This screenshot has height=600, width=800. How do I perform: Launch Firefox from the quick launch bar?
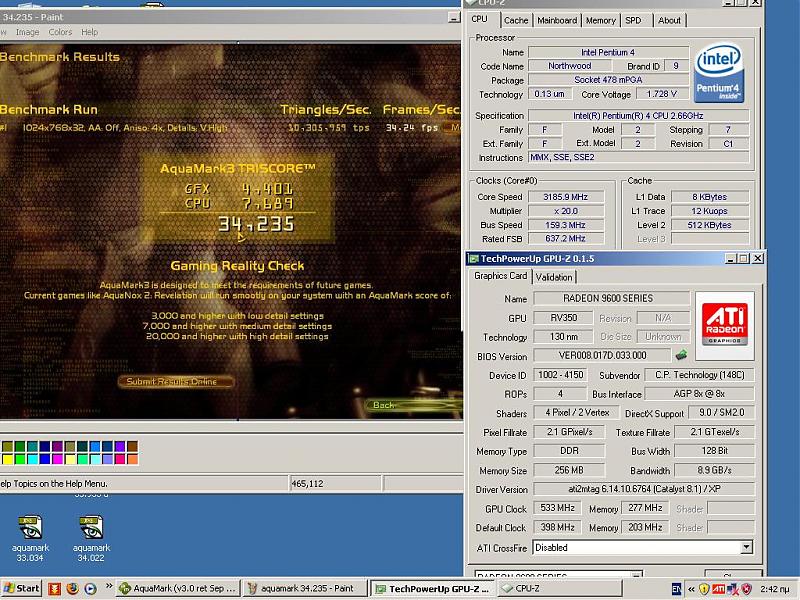click(72, 588)
